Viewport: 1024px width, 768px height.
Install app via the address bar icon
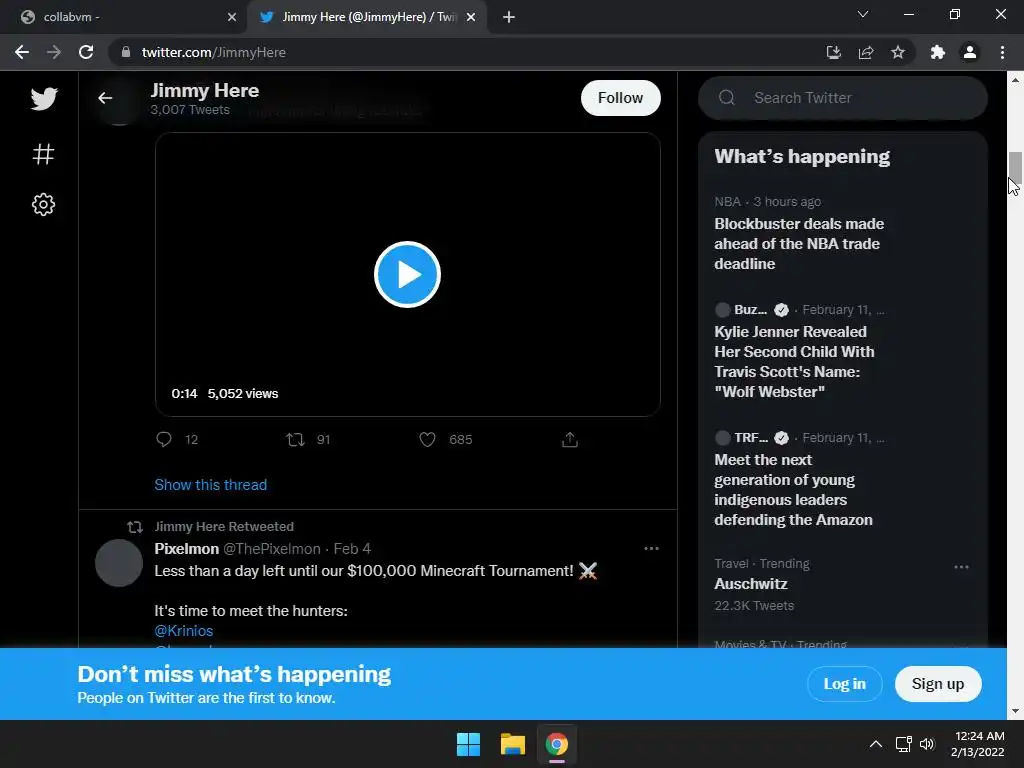coord(833,52)
